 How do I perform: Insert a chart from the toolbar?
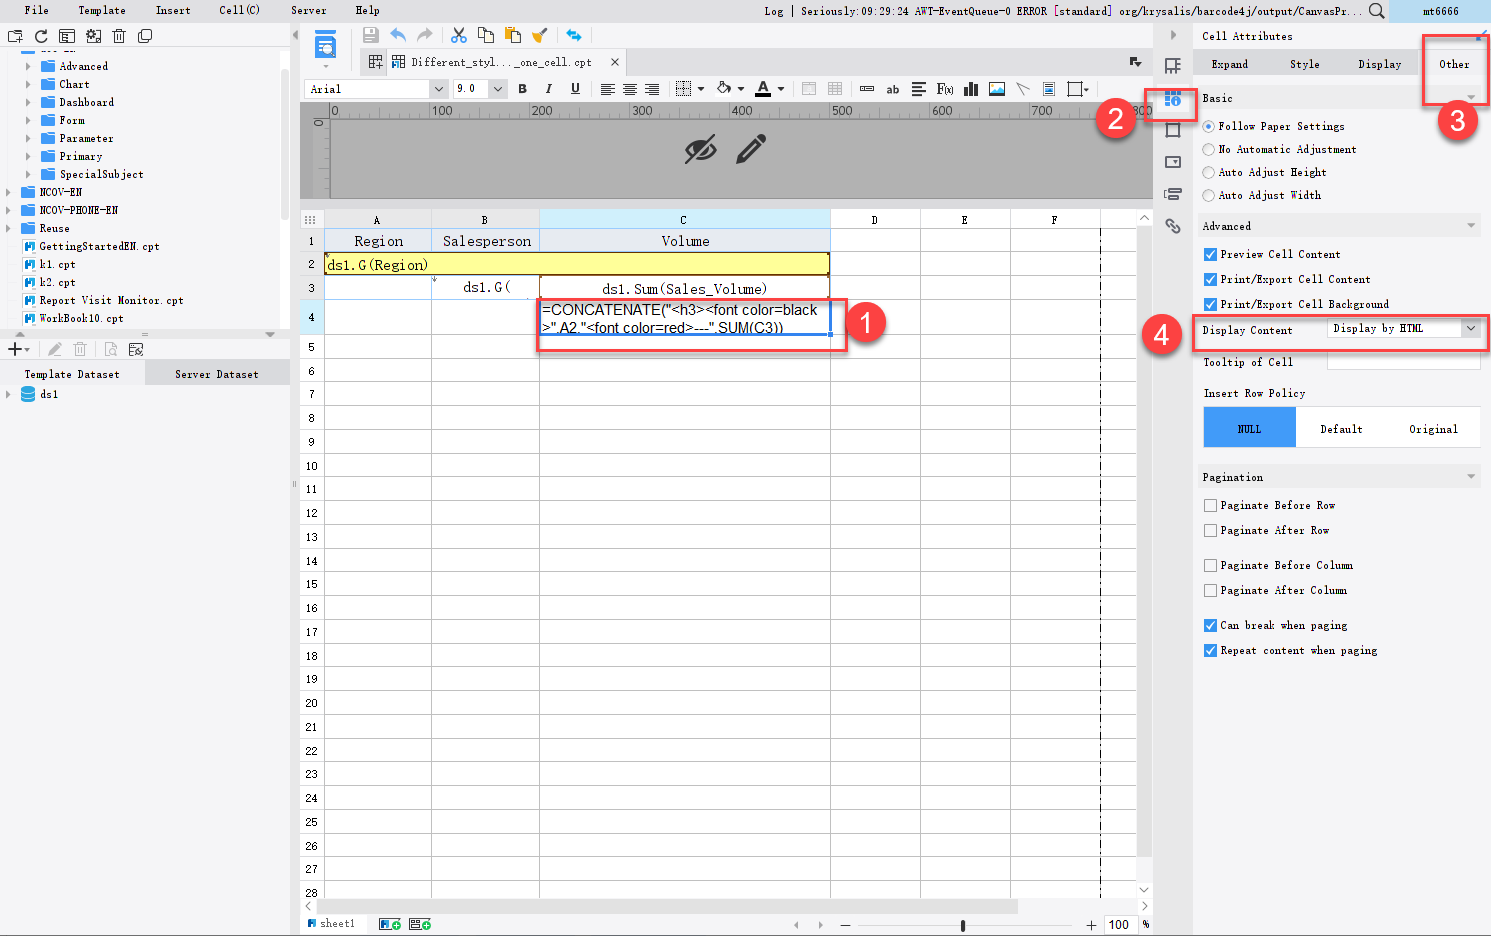(970, 89)
